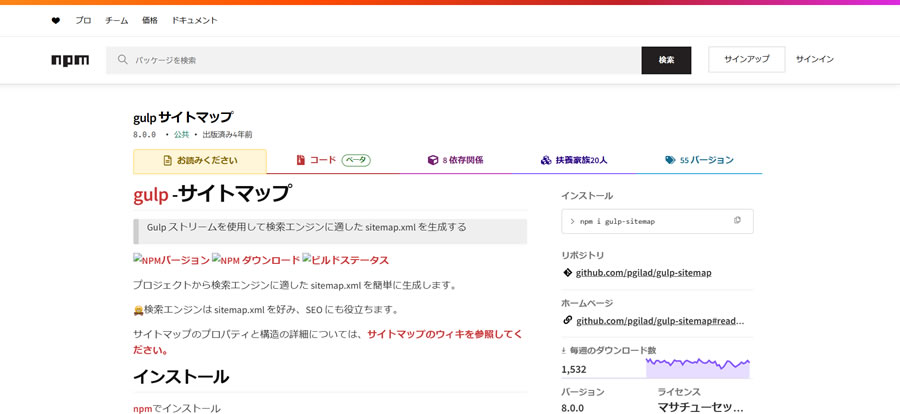Open 価格 in top navigation
The width and height of the screenshot is (900, 414).
[150, 20]
